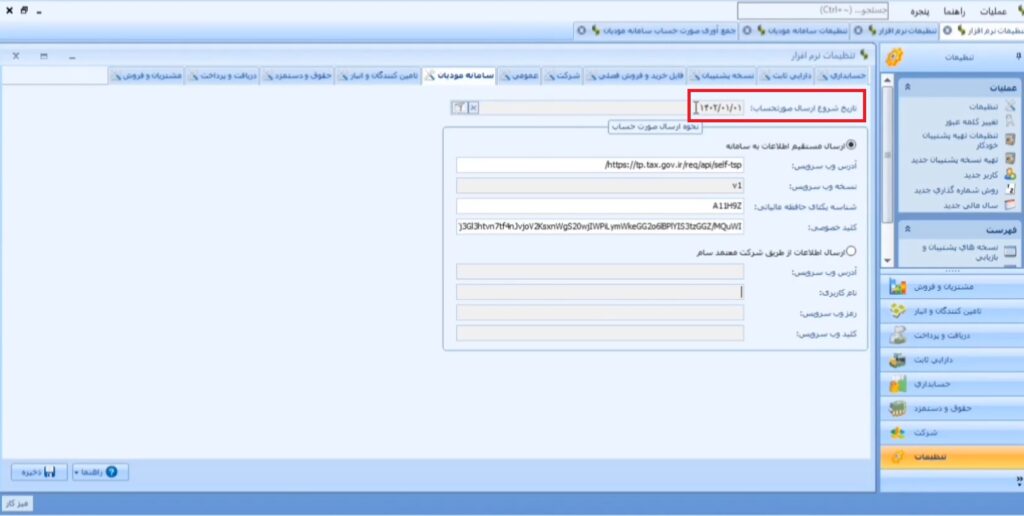
Task: Open the حقوق و دستمزد settings tab
Action: click(297, 76)
